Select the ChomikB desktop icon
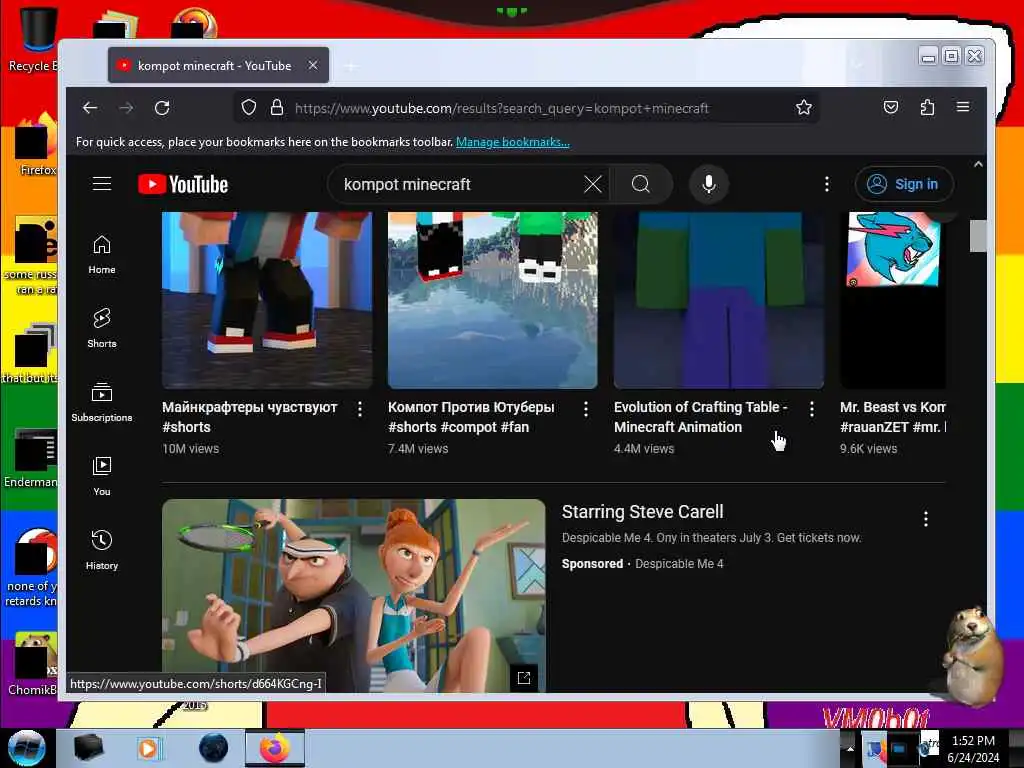The image size is (1024, 768). point(33,663)
